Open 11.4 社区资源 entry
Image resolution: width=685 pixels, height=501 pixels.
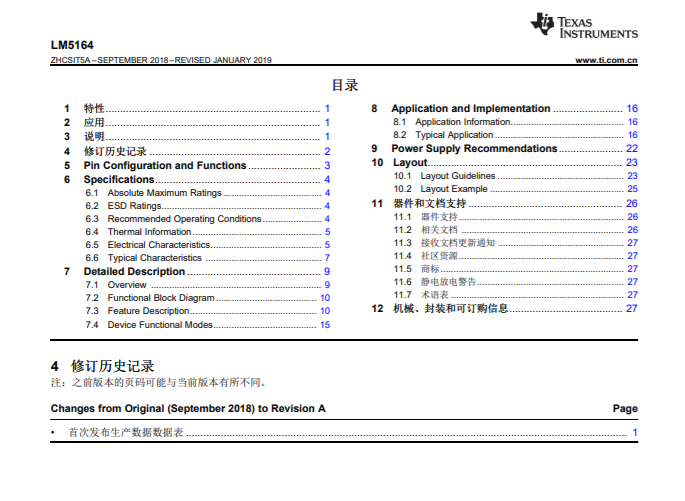click(515, 256)
